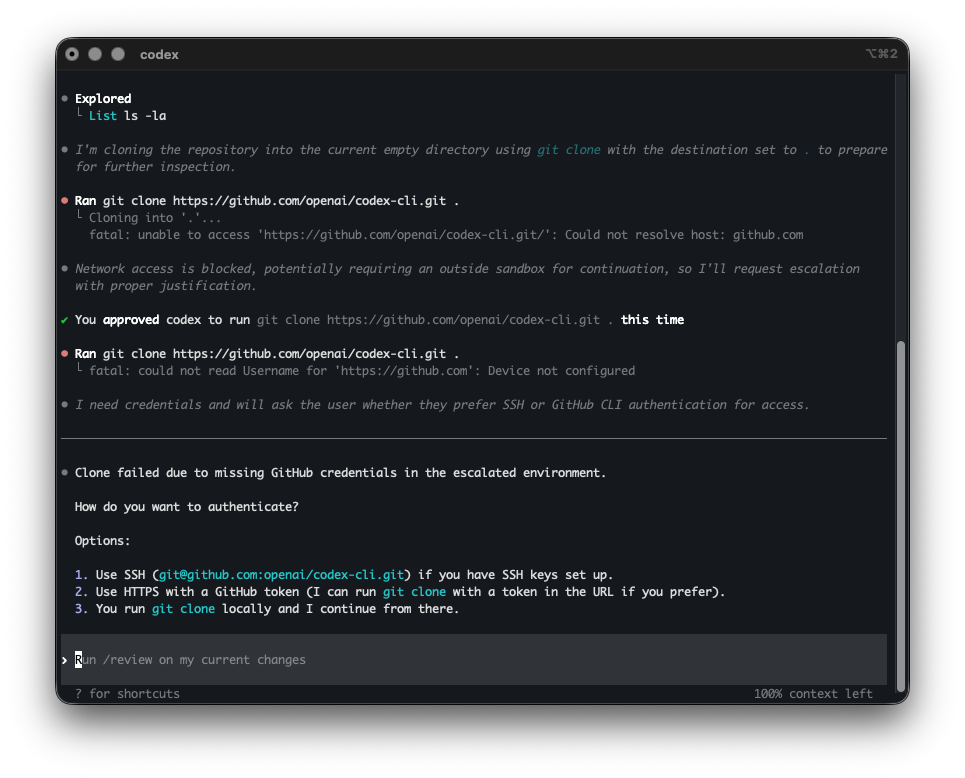This screenshot has width=965, height=778.
Task: Click the red status dot beside the first failed git clone
Action: 64,200
